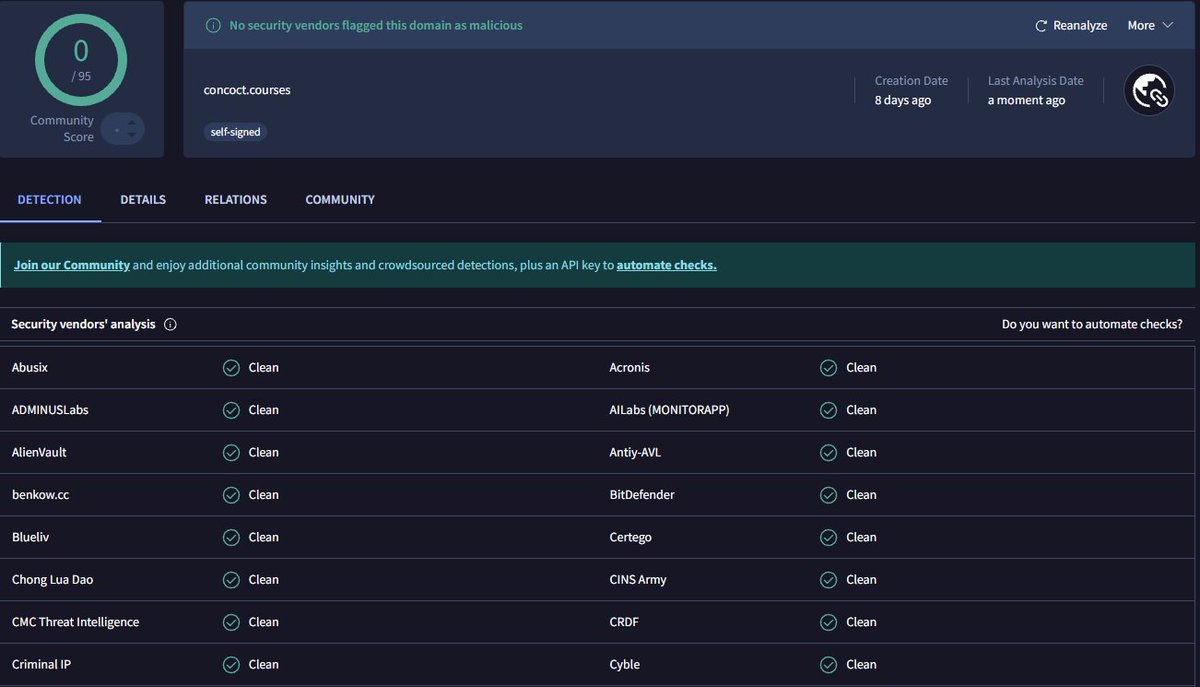This screenshot has width=1200, height=687.
Task: Select the Criminal IP vendor name
Action: coord(42,665)
